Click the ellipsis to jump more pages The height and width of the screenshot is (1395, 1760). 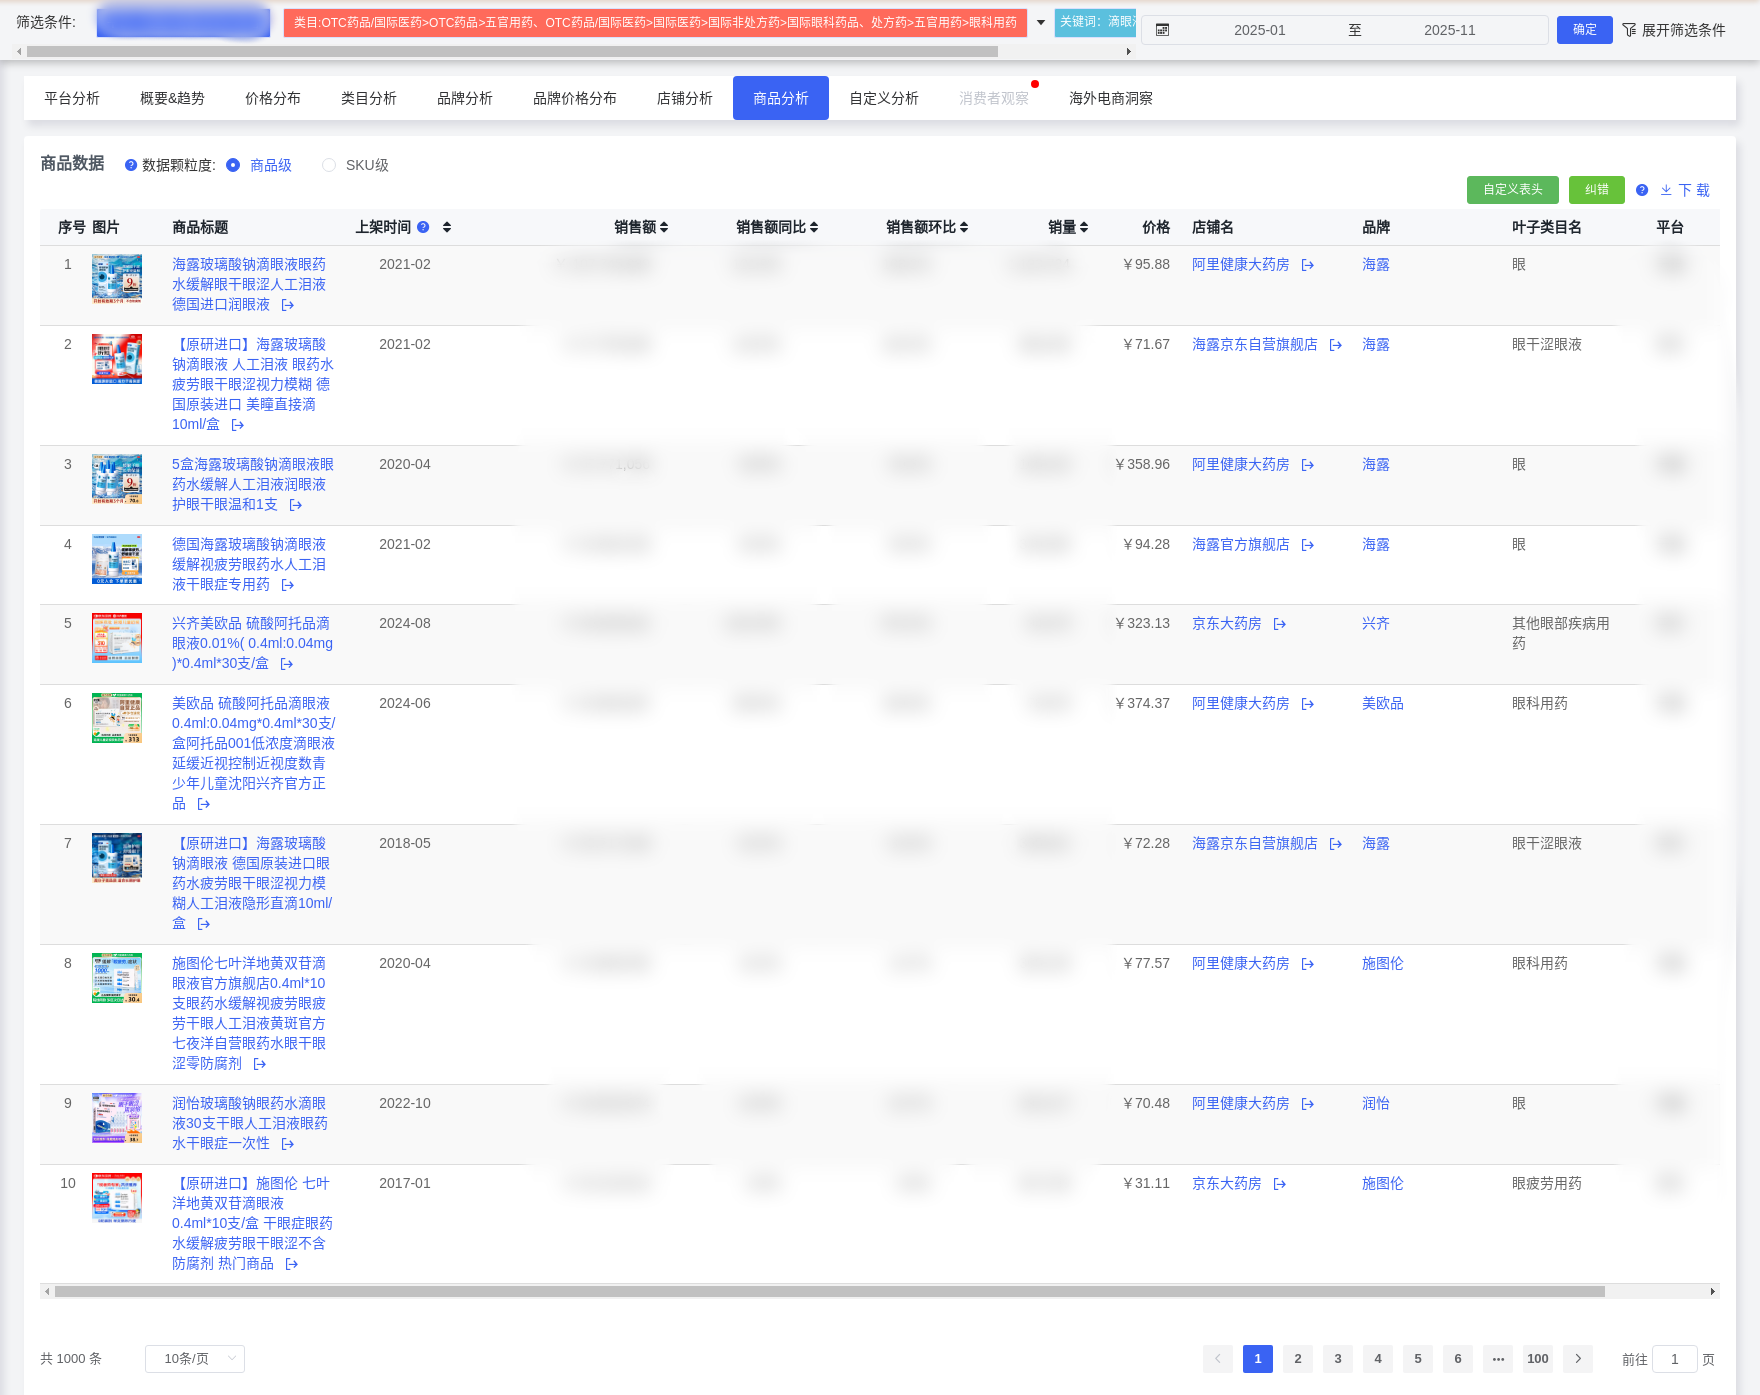click(1498, 1358)
